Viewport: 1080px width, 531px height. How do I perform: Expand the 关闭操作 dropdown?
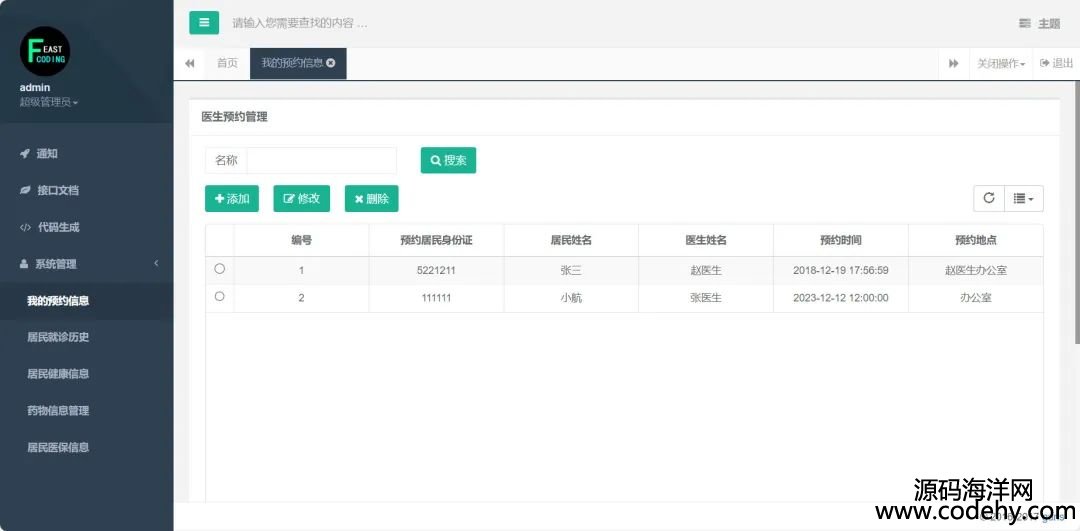pyautogui.click(x=1001, y=63)
